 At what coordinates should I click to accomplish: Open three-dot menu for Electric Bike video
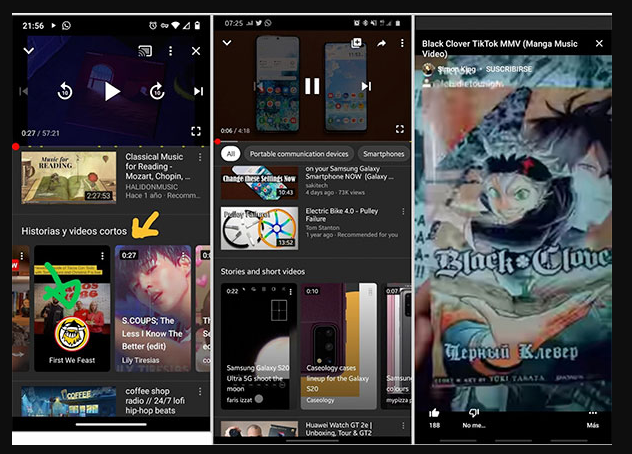[404, 212]
